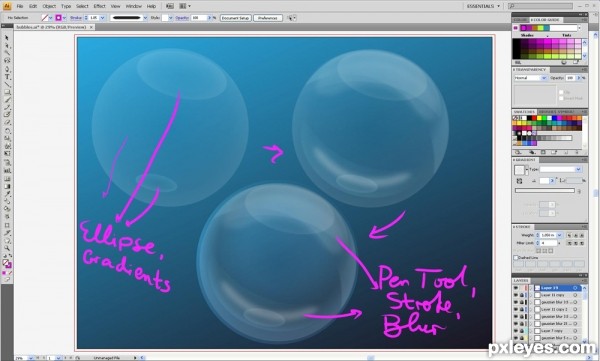Unlock the Layer 11 copy layer
This screenshot has width=600, height=361.
tap(522, 295)
